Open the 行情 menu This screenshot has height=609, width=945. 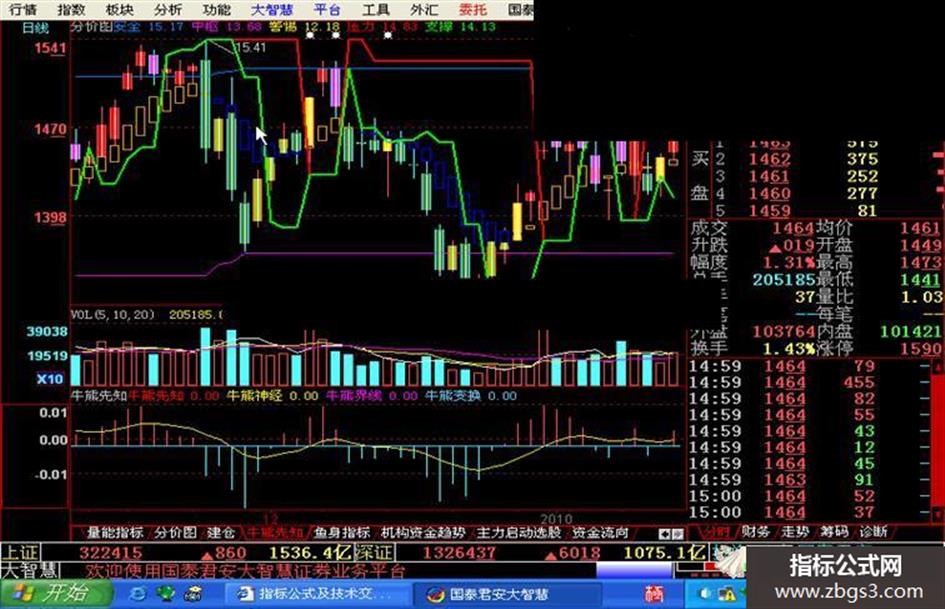[23, 10]
